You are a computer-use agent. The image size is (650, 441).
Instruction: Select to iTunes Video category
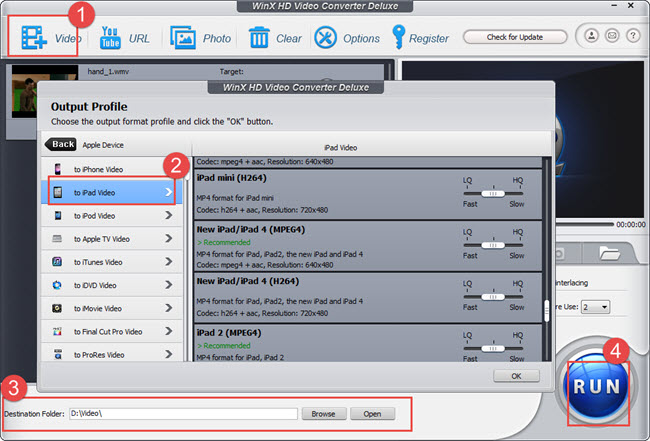click(112, 262)
